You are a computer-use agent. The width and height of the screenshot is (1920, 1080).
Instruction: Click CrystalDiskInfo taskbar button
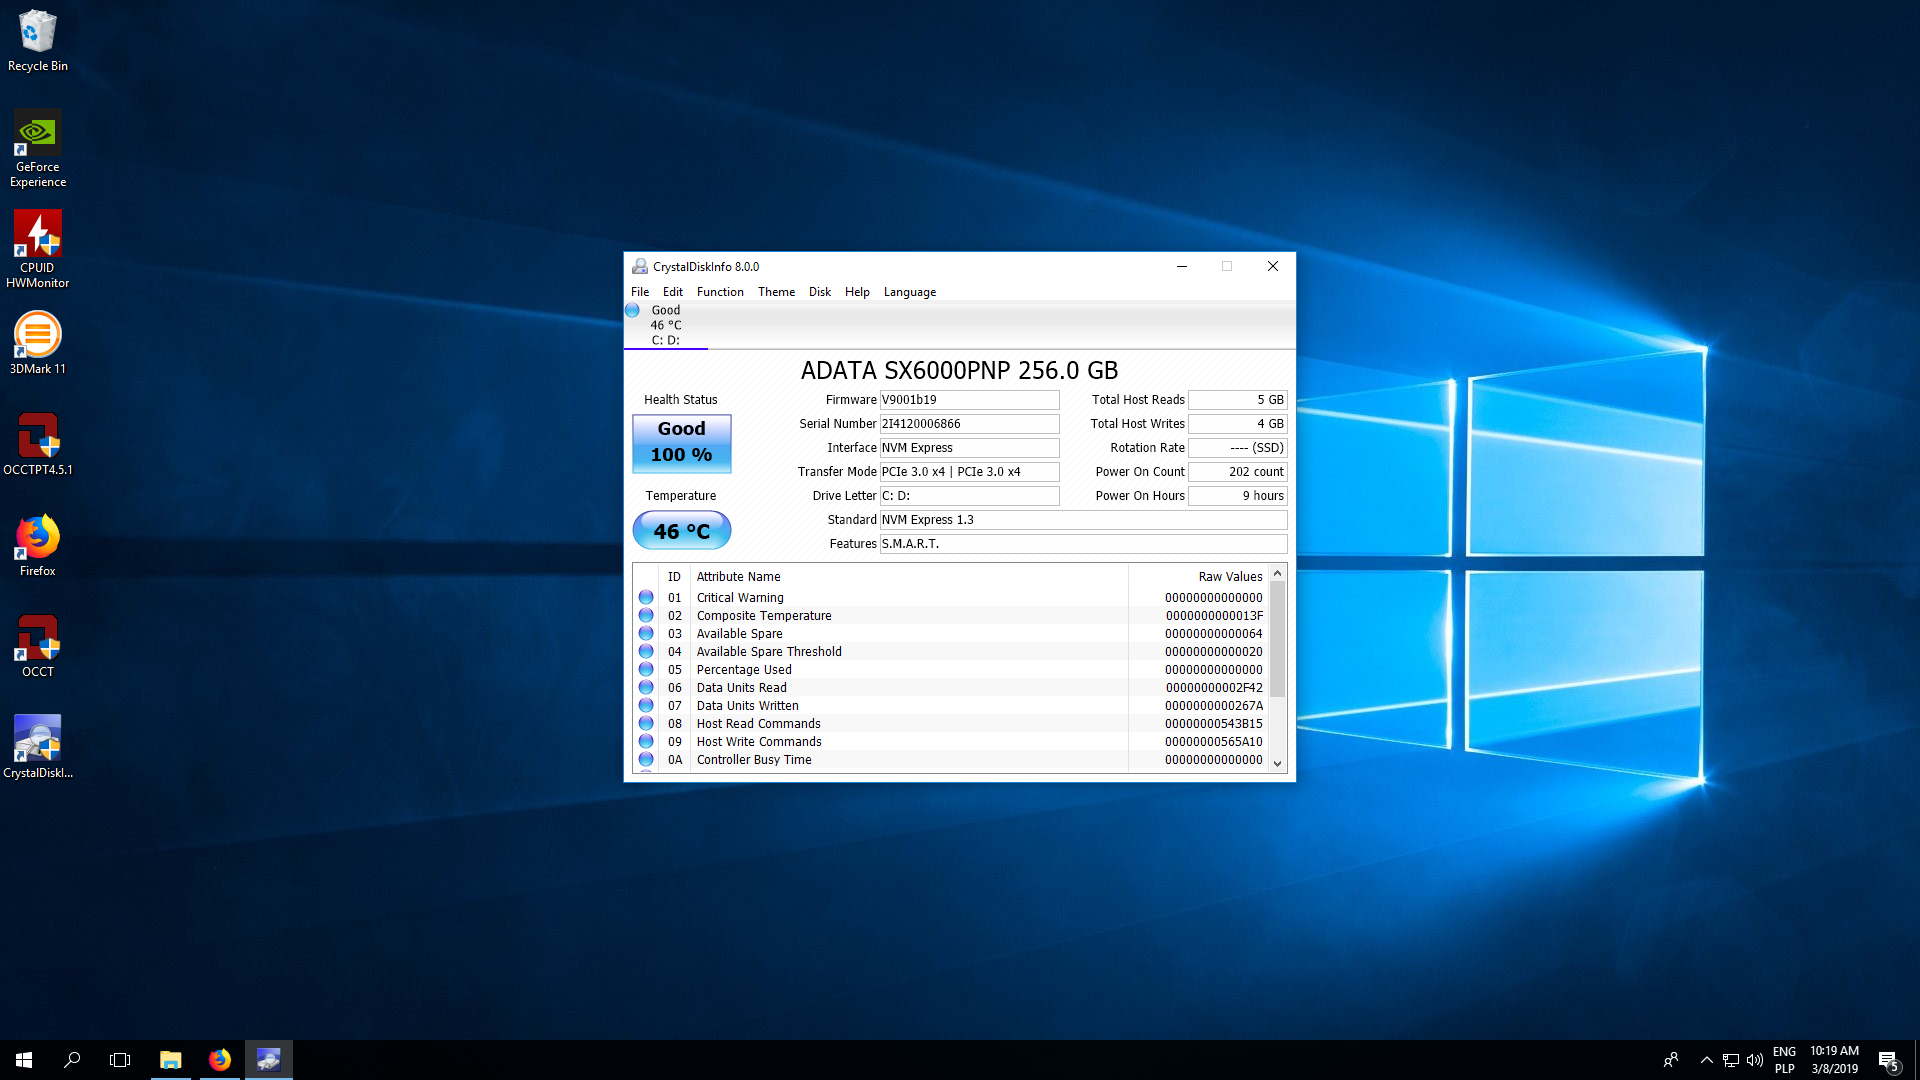(x=269, y=1060)
